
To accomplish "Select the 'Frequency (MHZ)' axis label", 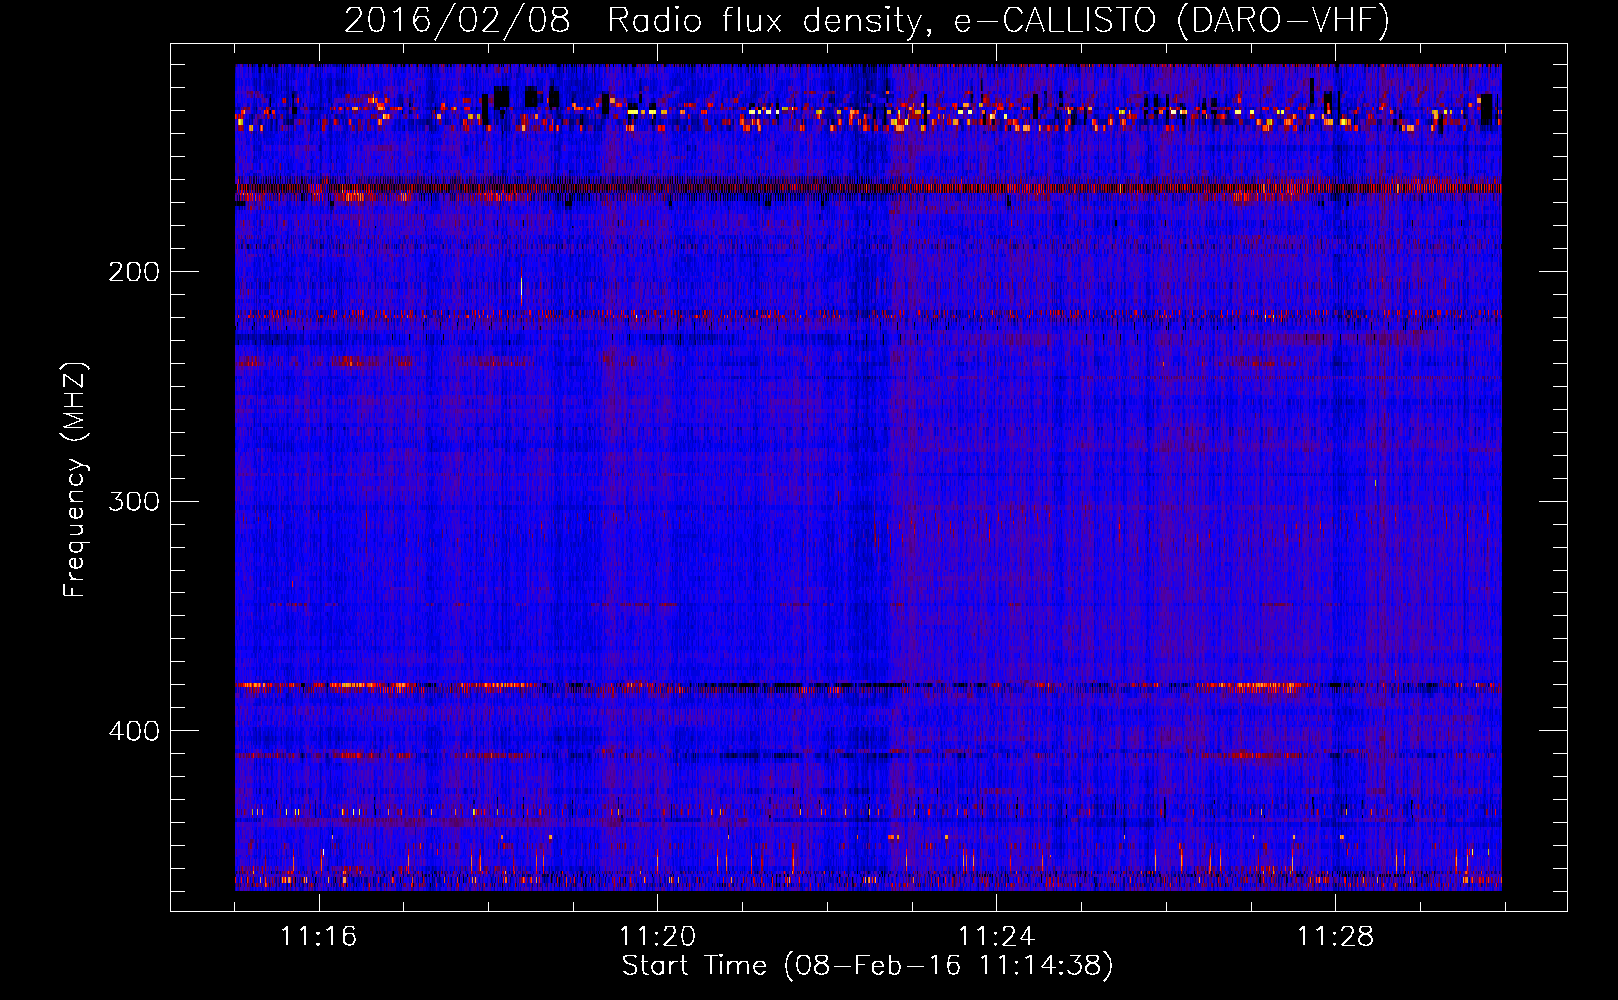I will click(x=75, y=479).
